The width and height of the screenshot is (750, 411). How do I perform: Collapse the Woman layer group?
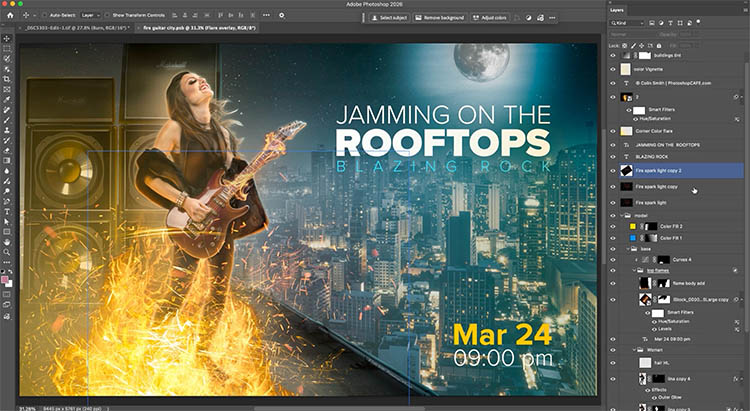click(635, 350)
